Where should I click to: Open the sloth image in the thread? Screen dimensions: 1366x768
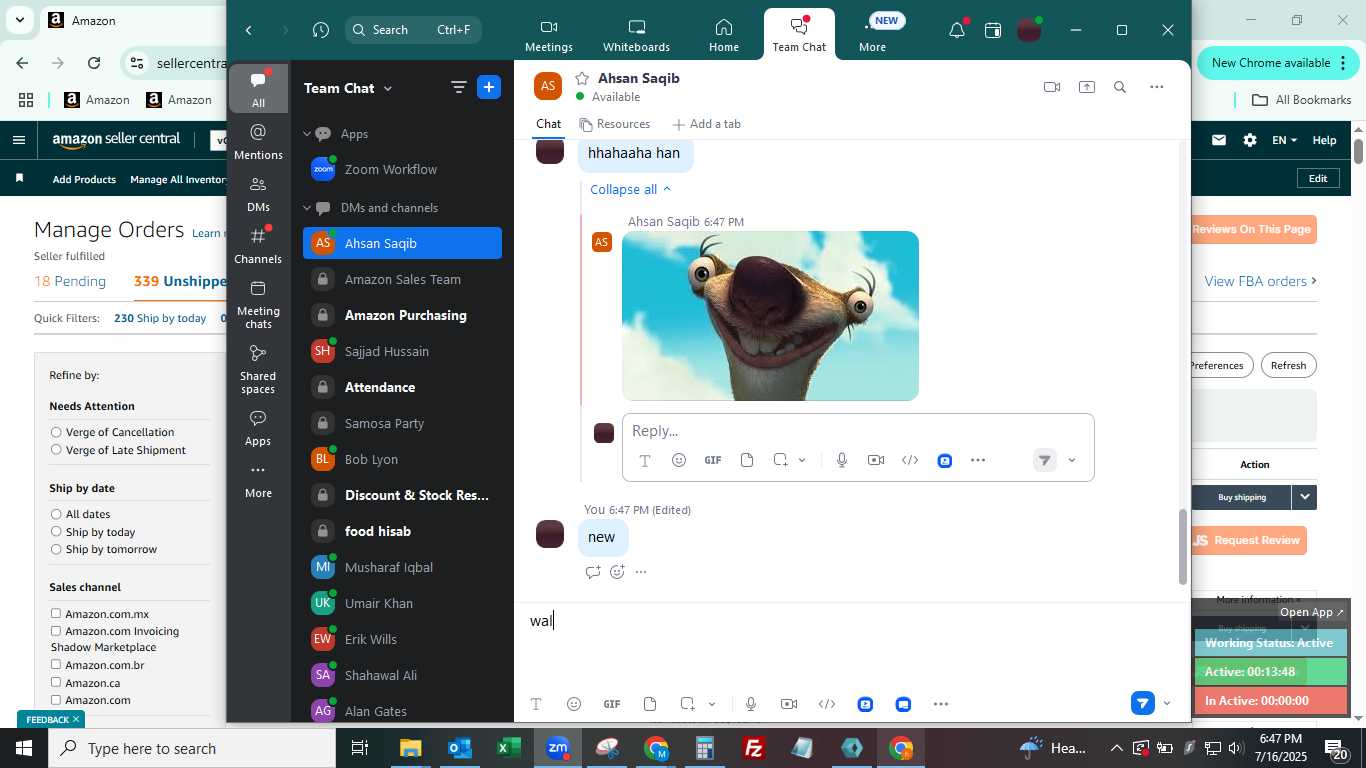point(770,316)
